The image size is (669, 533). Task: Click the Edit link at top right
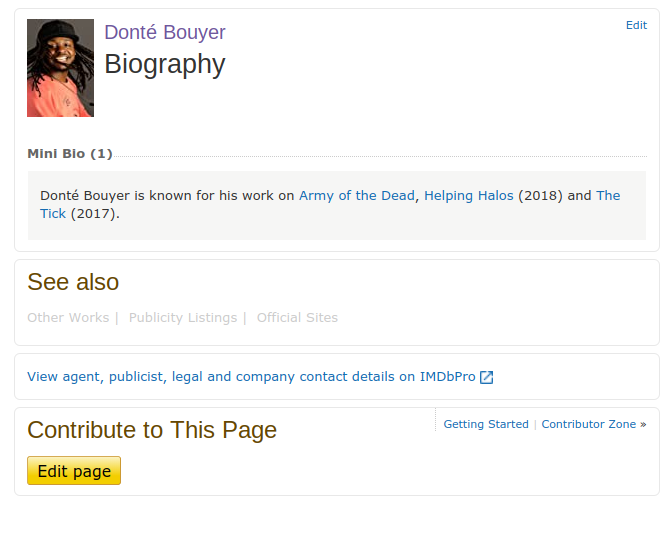coord(636,25)
